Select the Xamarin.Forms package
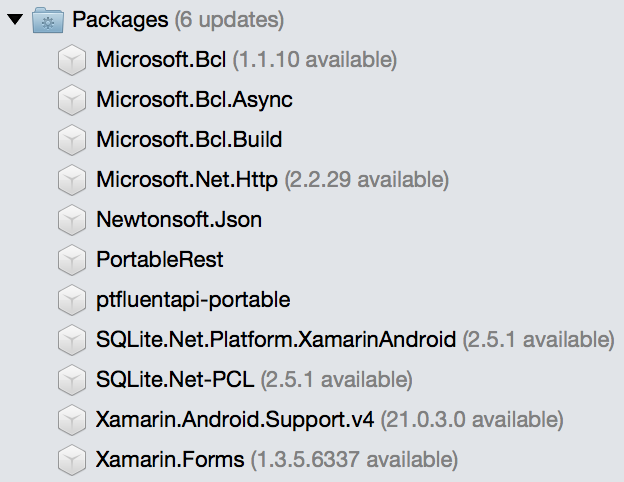The height and width of the screenshot is (482, 624). [170, 460]
